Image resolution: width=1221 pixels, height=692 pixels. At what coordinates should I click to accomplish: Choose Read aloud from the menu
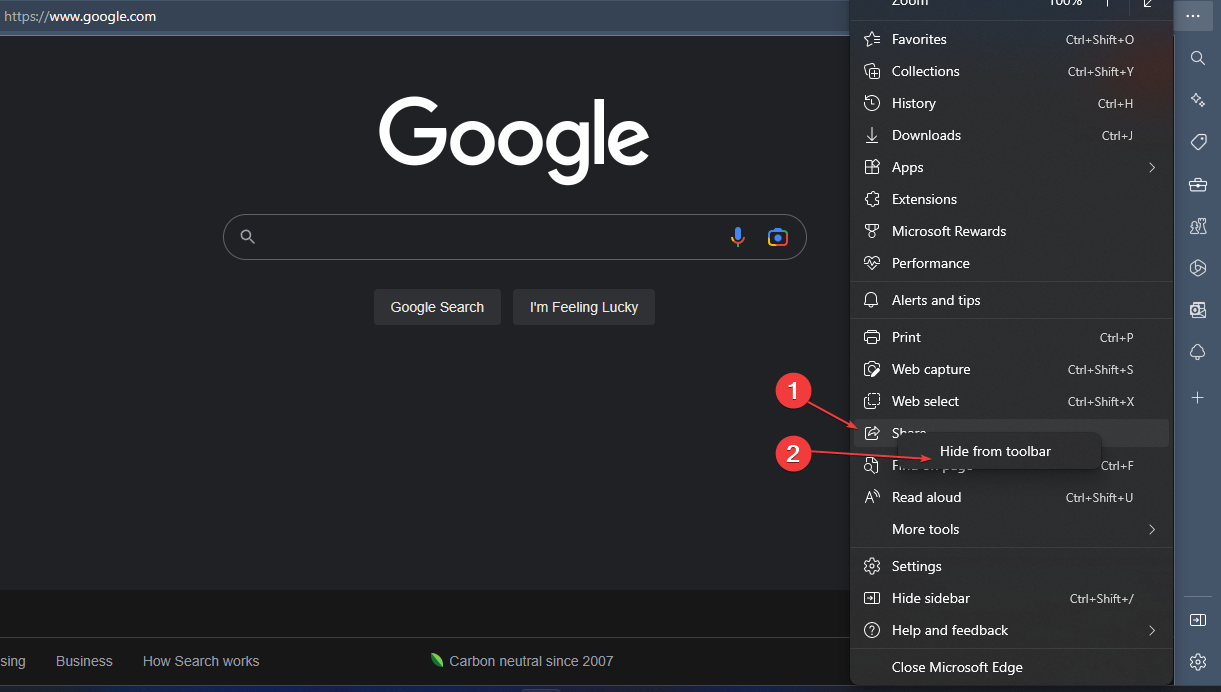click(1010, 497)
